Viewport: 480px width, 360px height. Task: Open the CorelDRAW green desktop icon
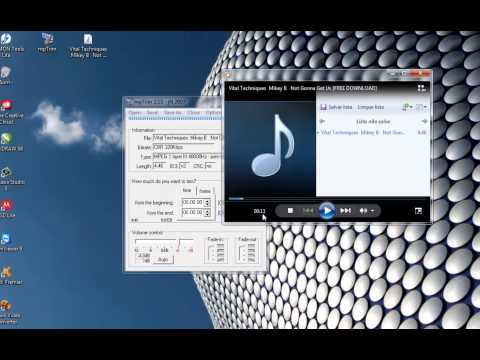coord(7,142)
